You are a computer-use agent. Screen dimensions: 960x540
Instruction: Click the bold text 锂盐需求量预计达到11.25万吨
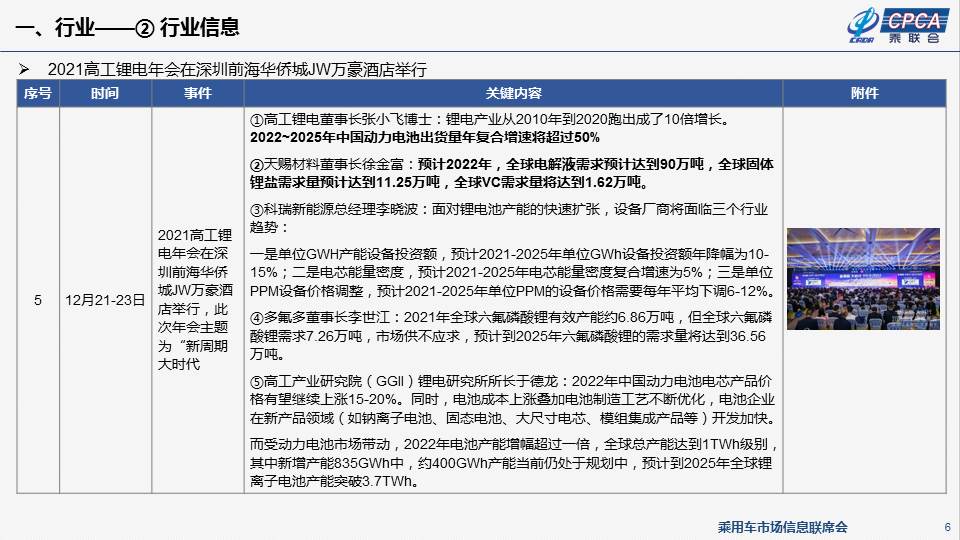[x=345, y=182]
